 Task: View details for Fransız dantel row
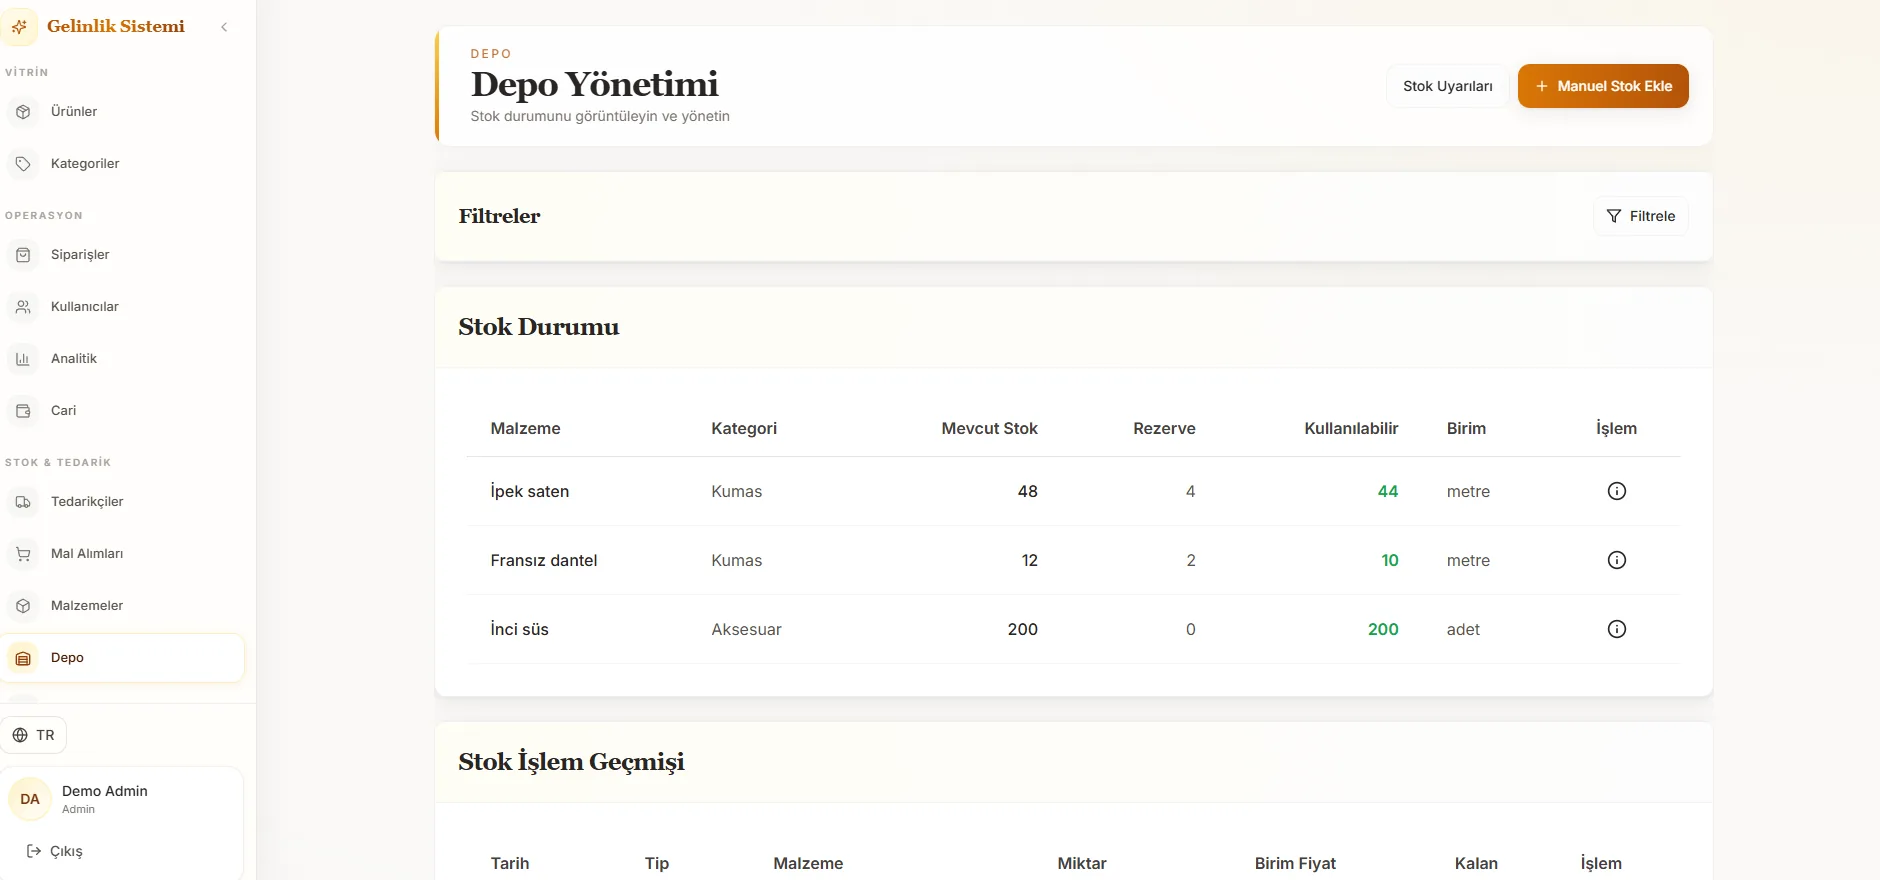click(x=1616, y=560)
